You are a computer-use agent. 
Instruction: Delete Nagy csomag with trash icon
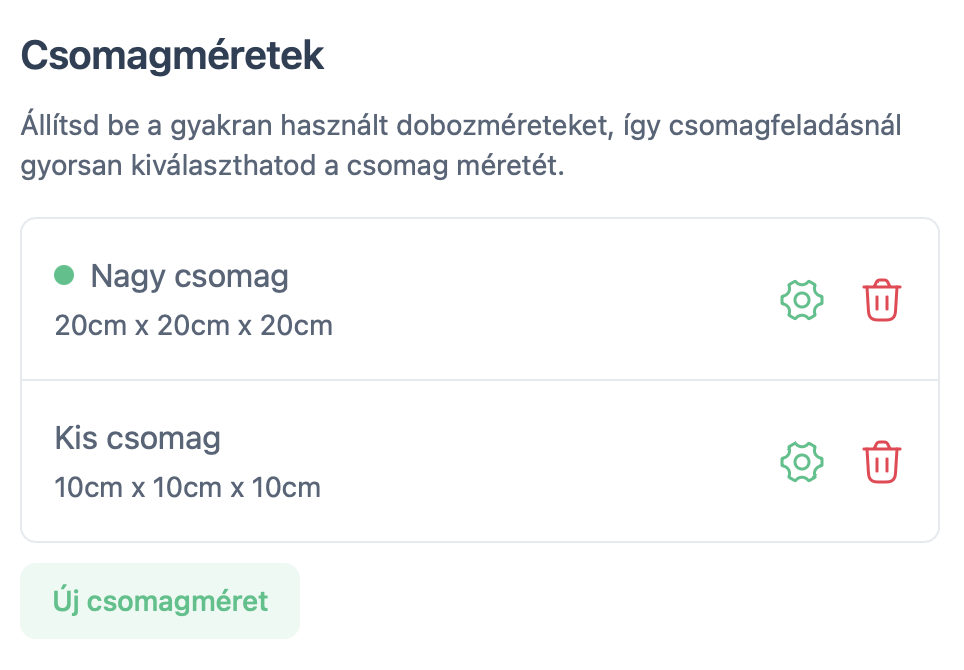[x=882, y=300]
